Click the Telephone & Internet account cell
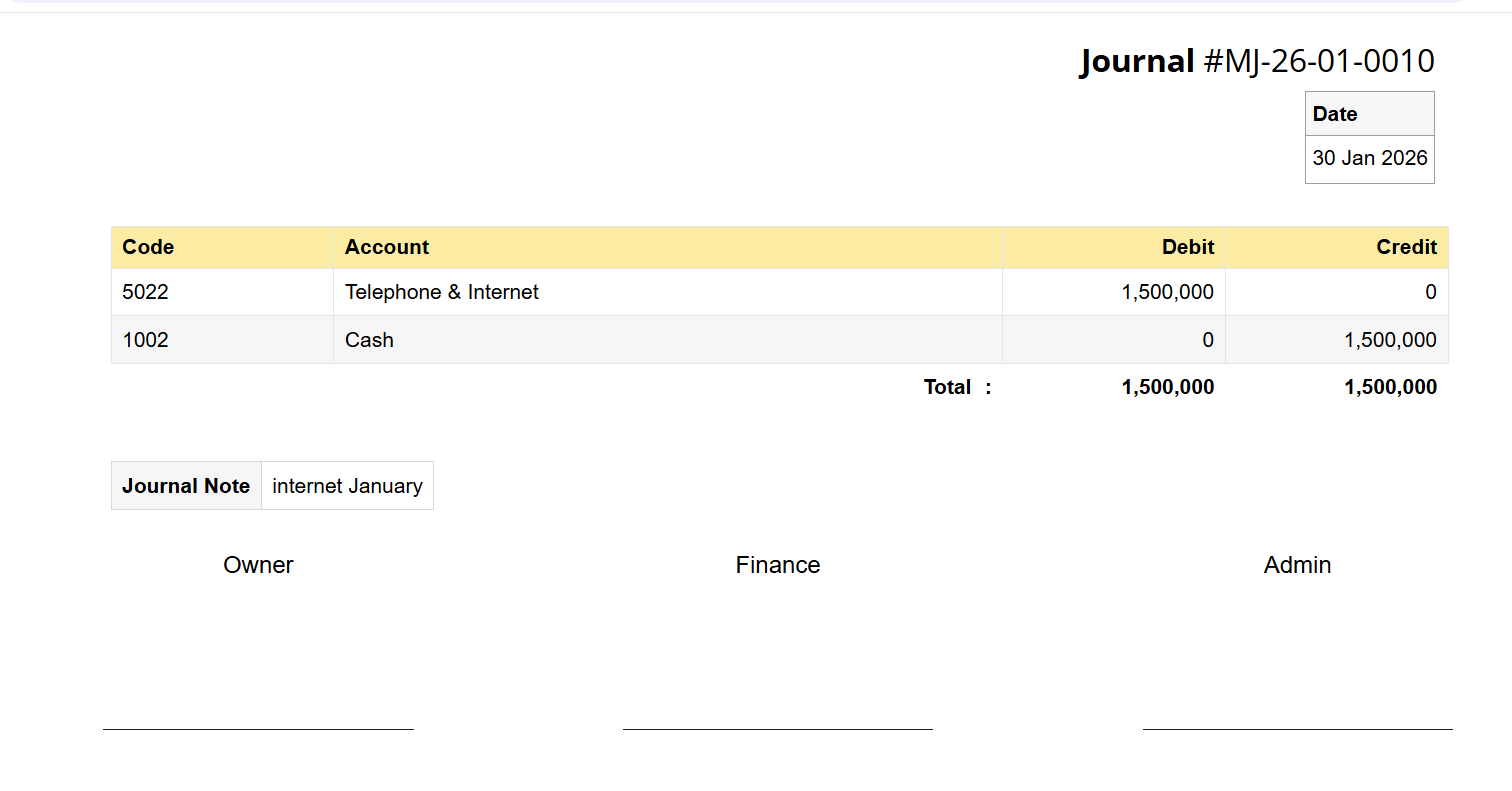Screen dimensions: 1512x791 pos(442,292)
